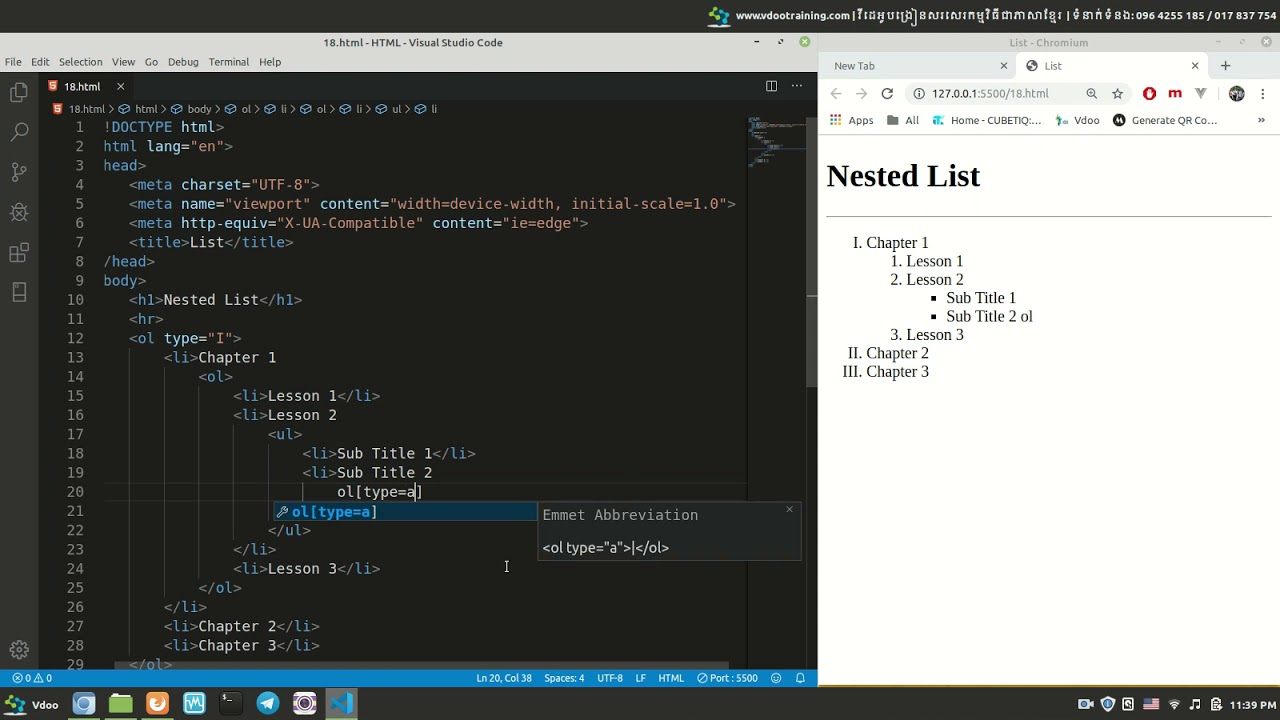Change encoding via UTF-8 status item
This screenshot has height=720, width=1280.
coord(610,678)
